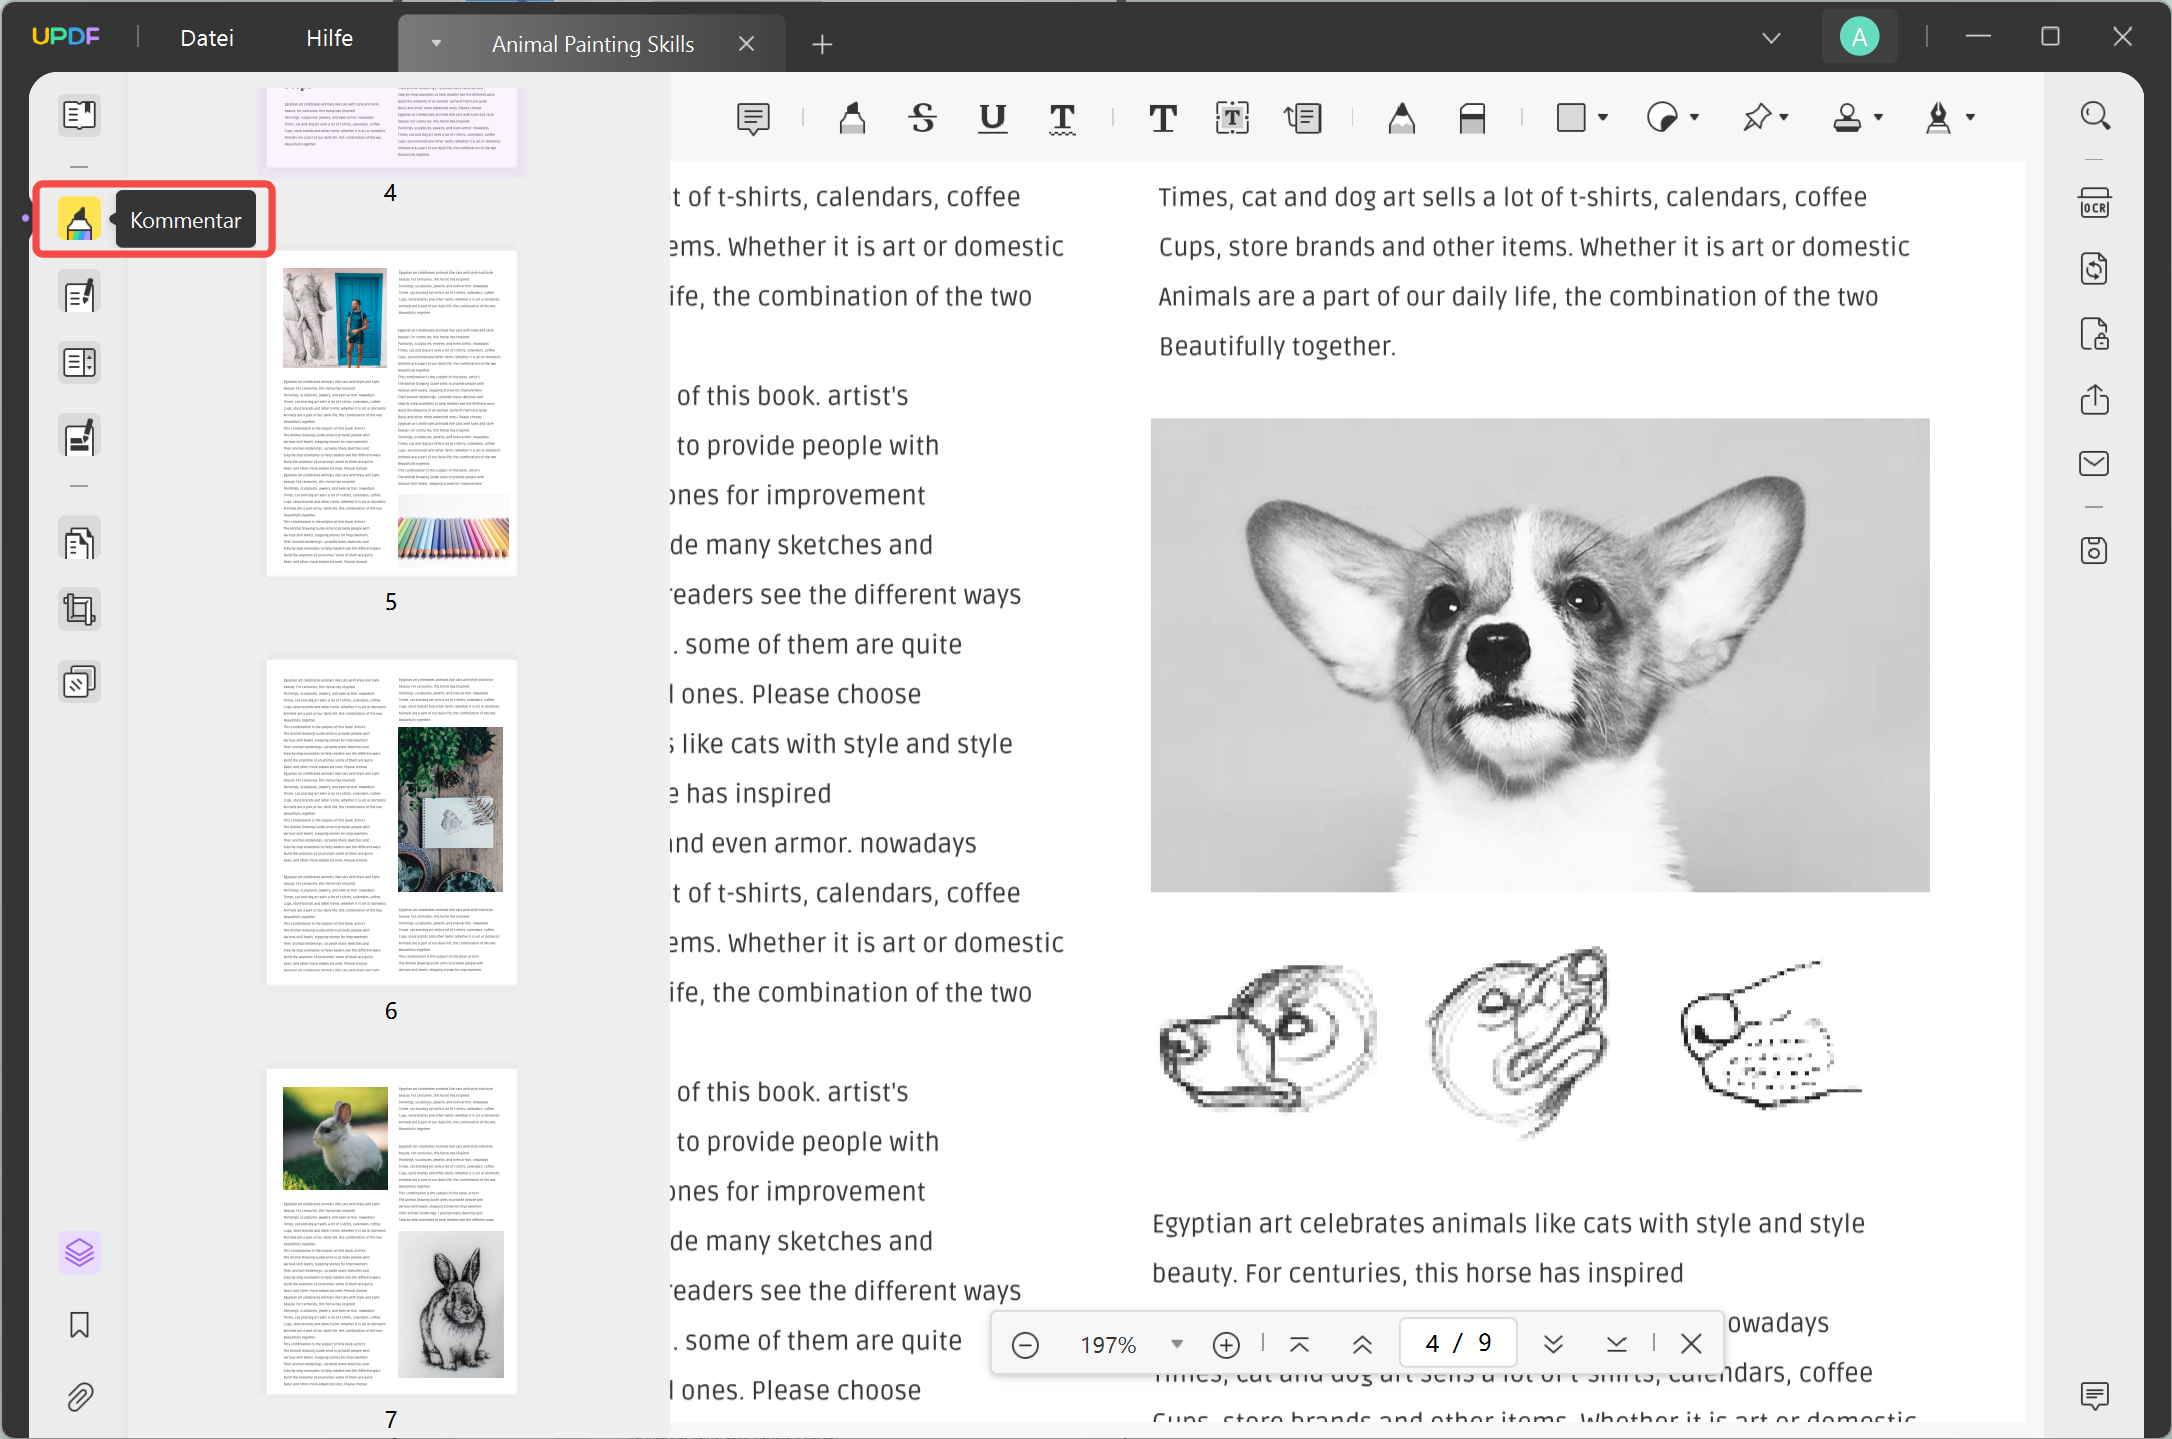Screen dimensions: 2172x1439
Task: Jump to the first page
Action: pyautogui.click(x=1299, y=1344)
